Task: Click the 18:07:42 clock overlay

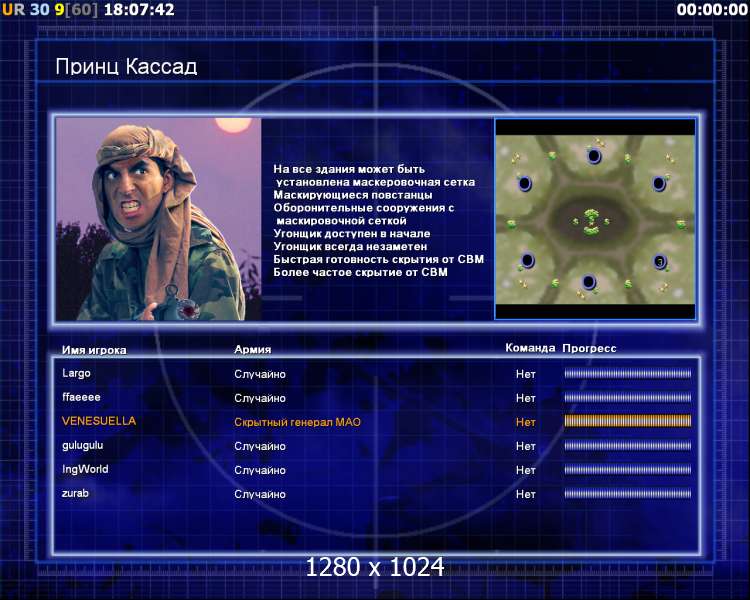Action: (x=139, y=10)
